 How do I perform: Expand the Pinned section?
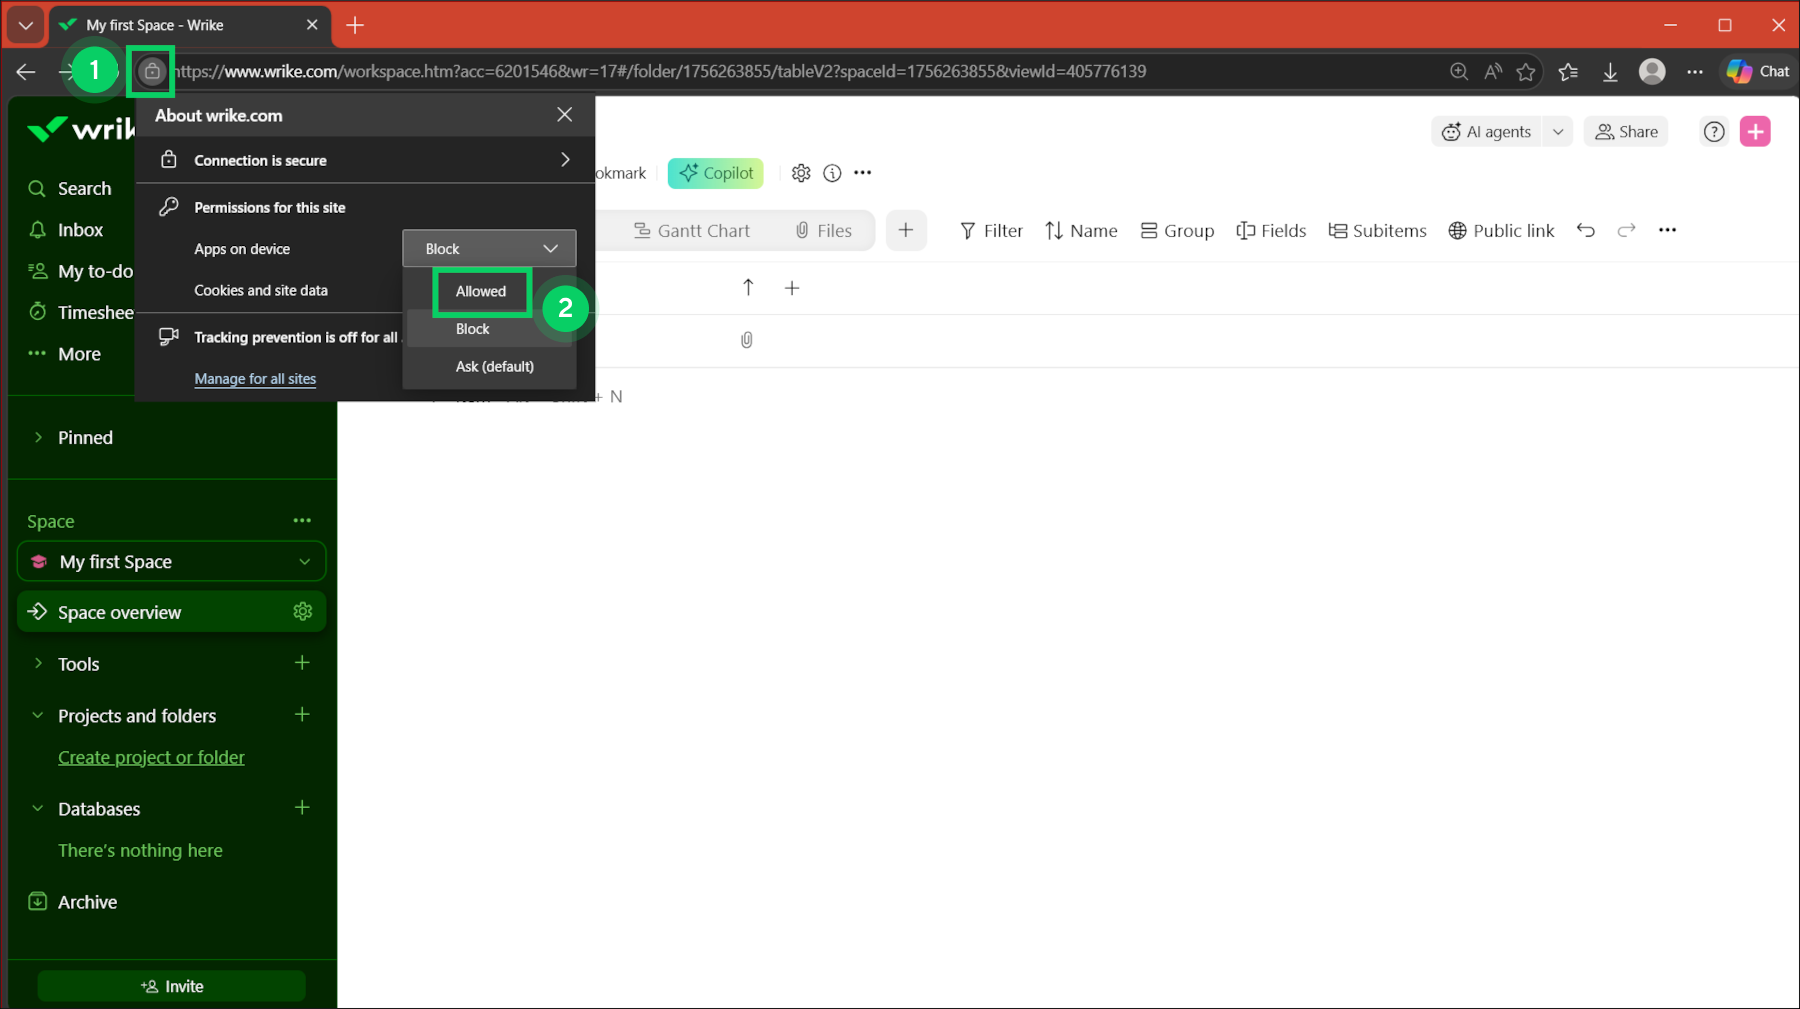(x=38, y=437)
